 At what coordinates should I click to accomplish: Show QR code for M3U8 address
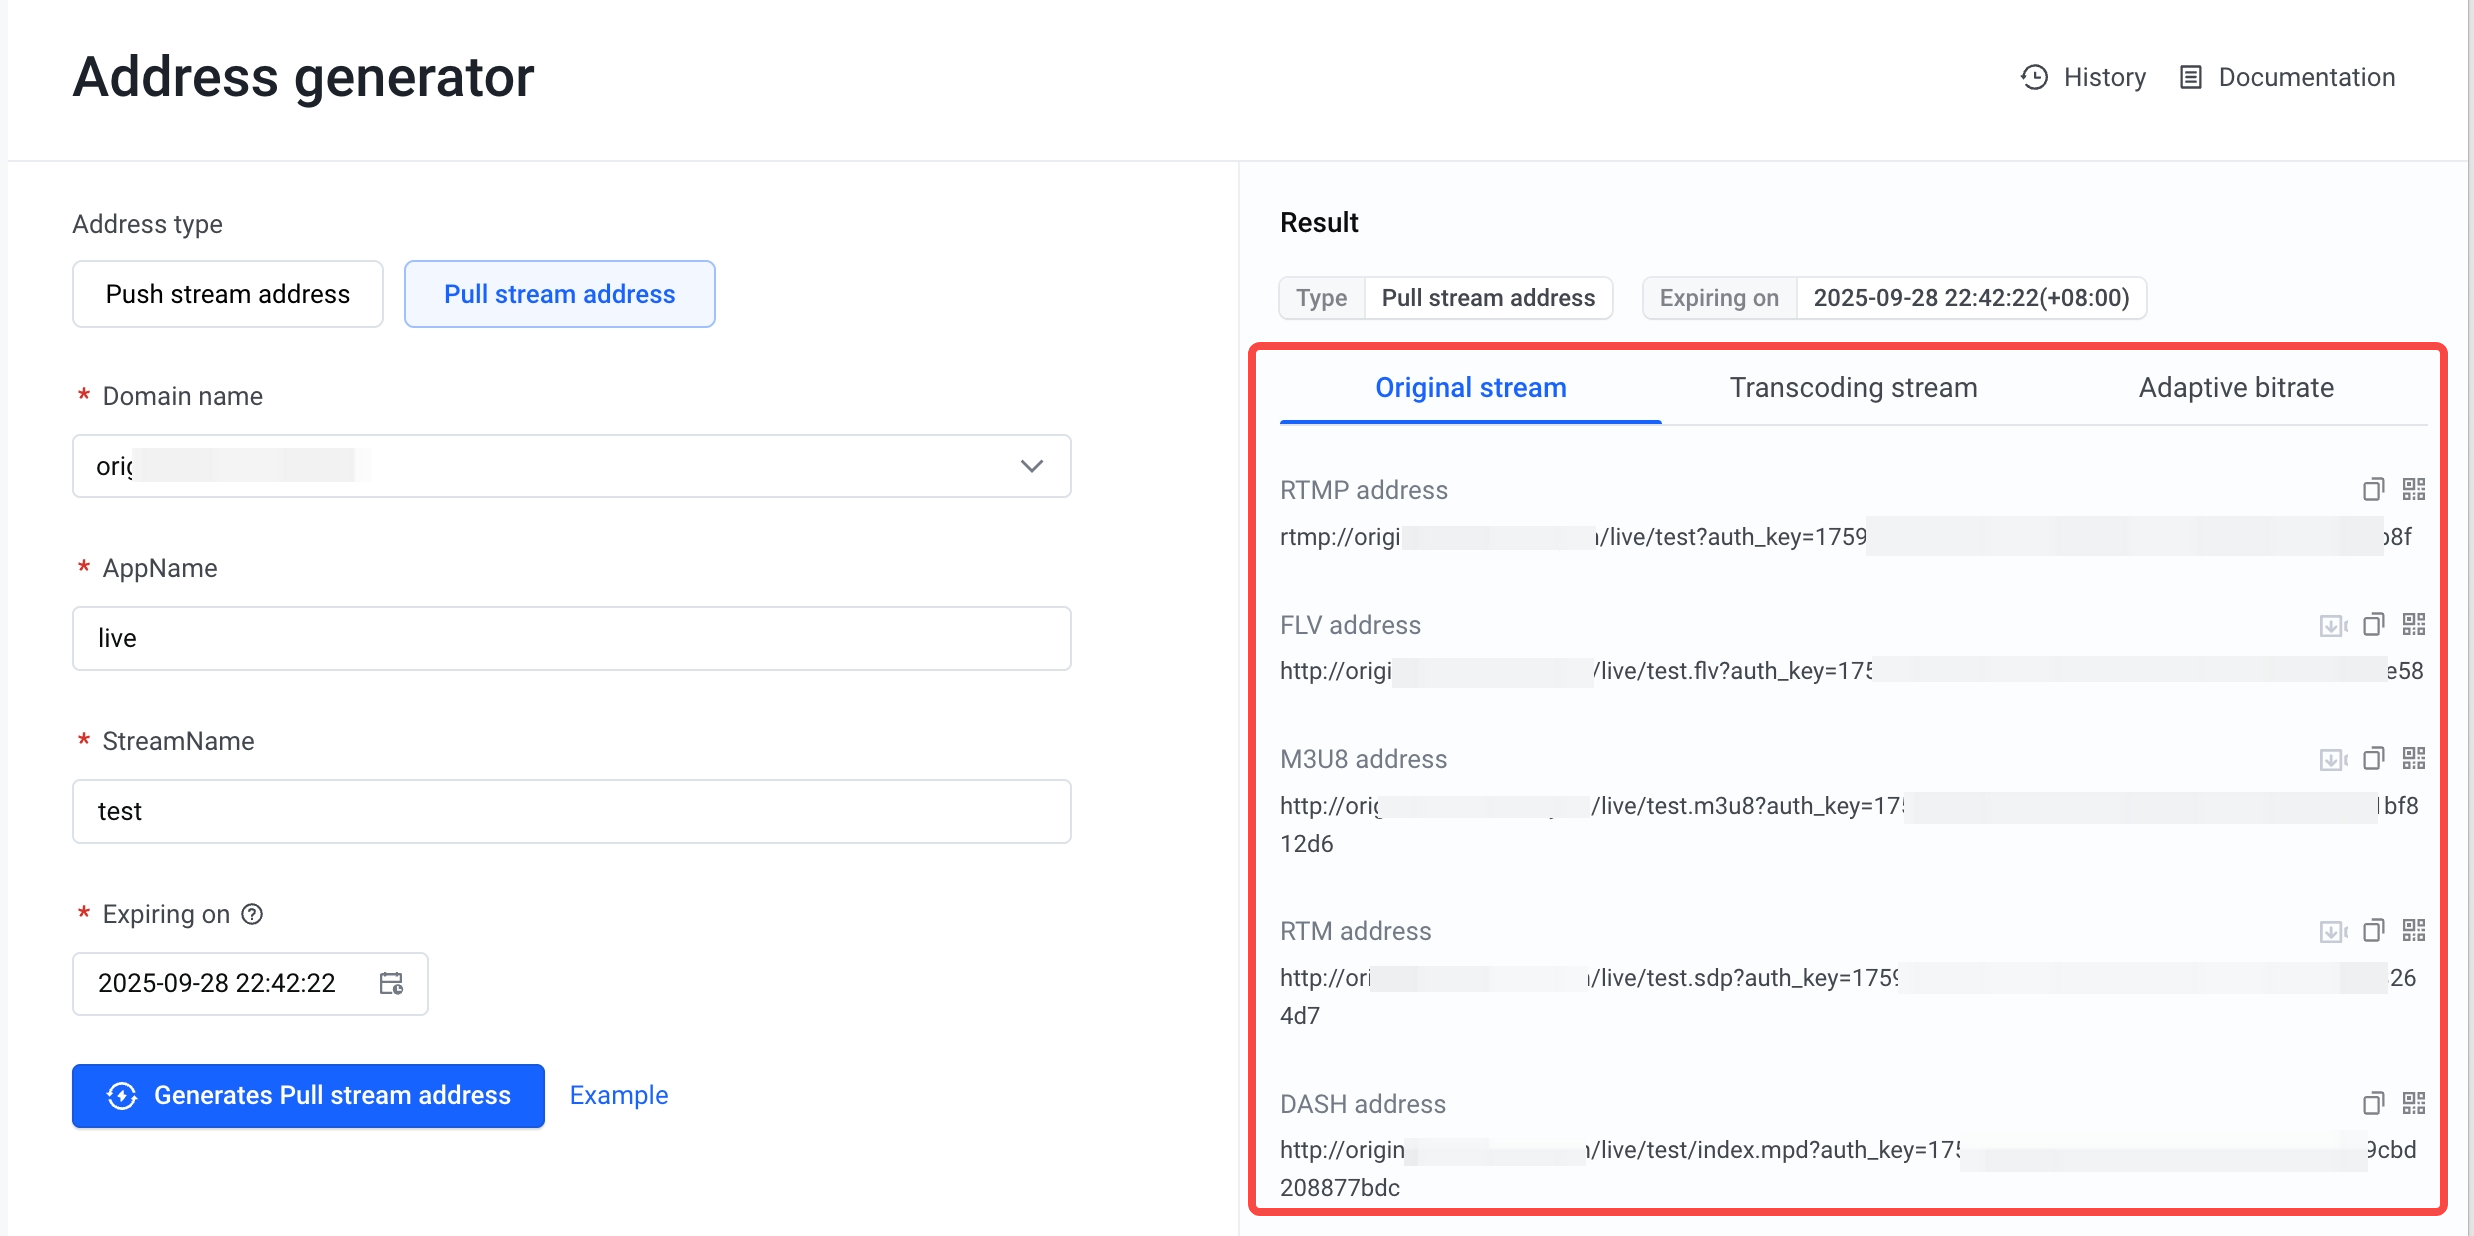point(2414,759)
